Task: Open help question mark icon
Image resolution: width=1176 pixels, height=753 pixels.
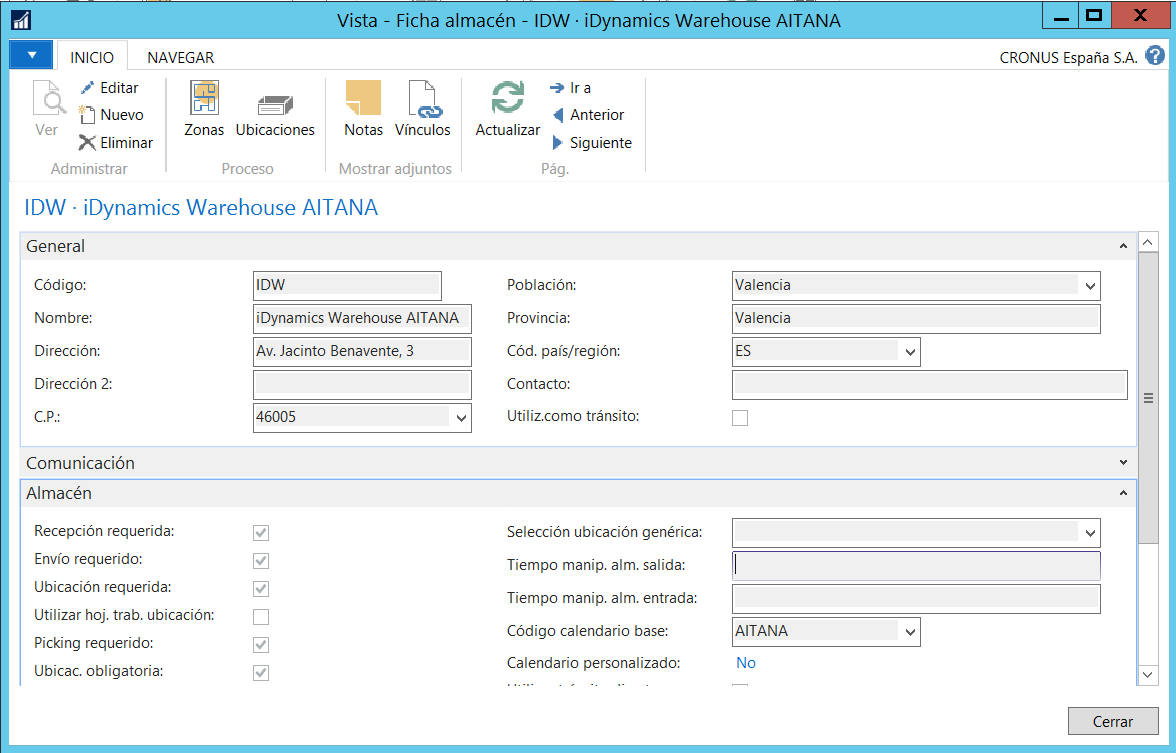Action: pos(1155,56)
